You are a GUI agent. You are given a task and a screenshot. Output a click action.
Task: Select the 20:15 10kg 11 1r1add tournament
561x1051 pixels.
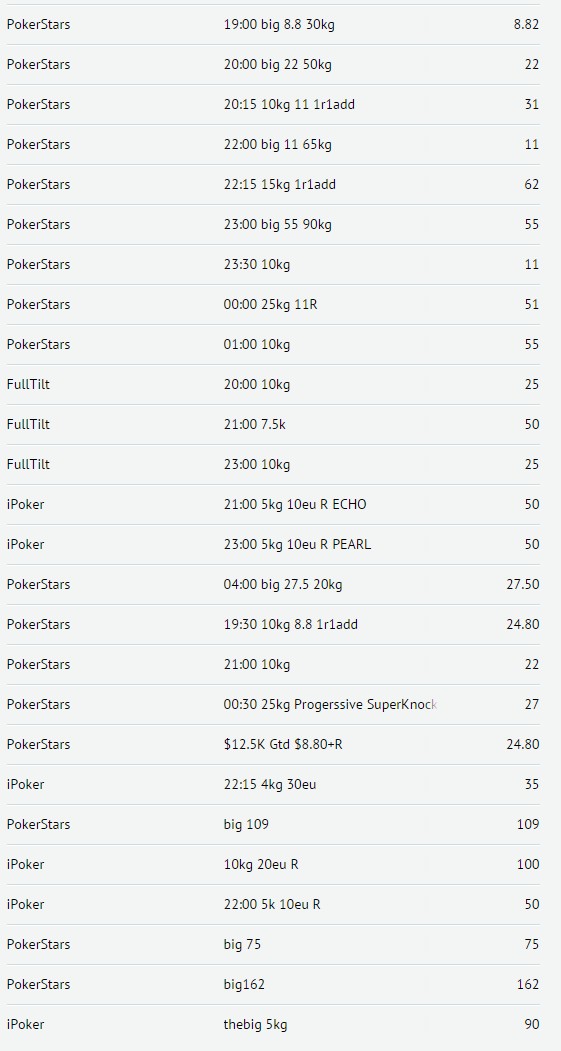pyautogui.click(x=273, y=105)
